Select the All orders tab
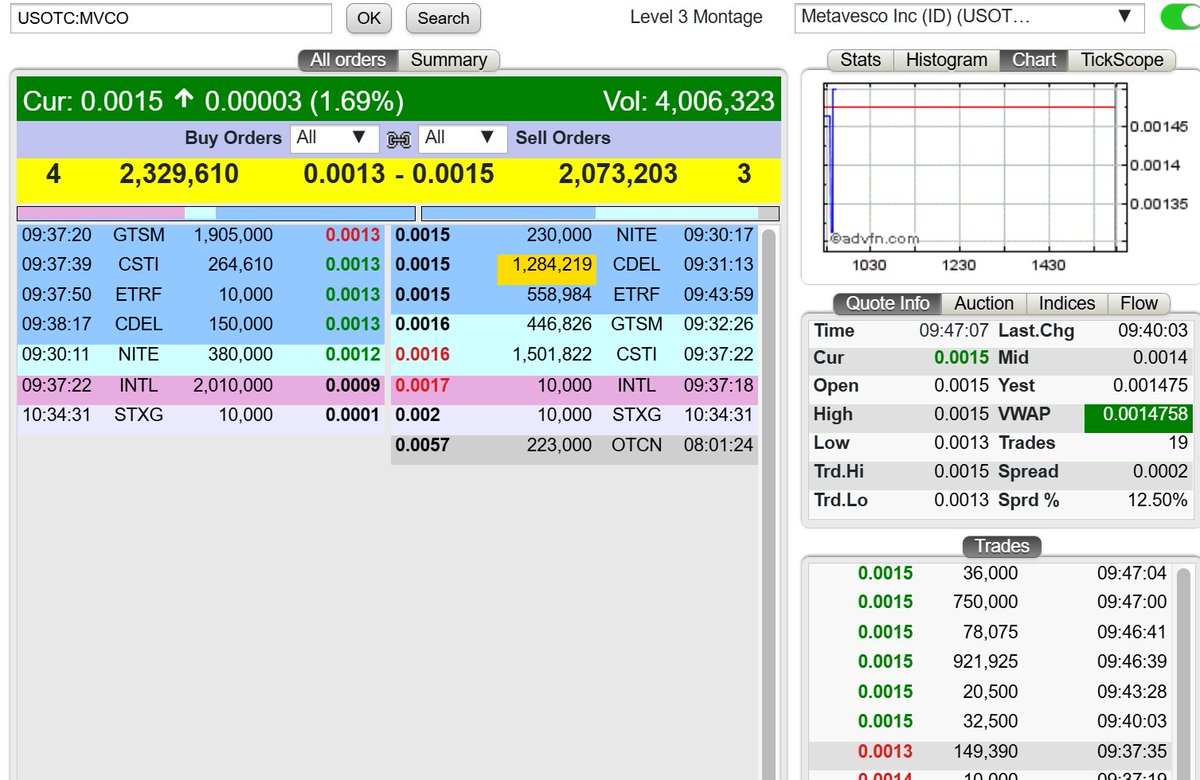 click(347, 60)
